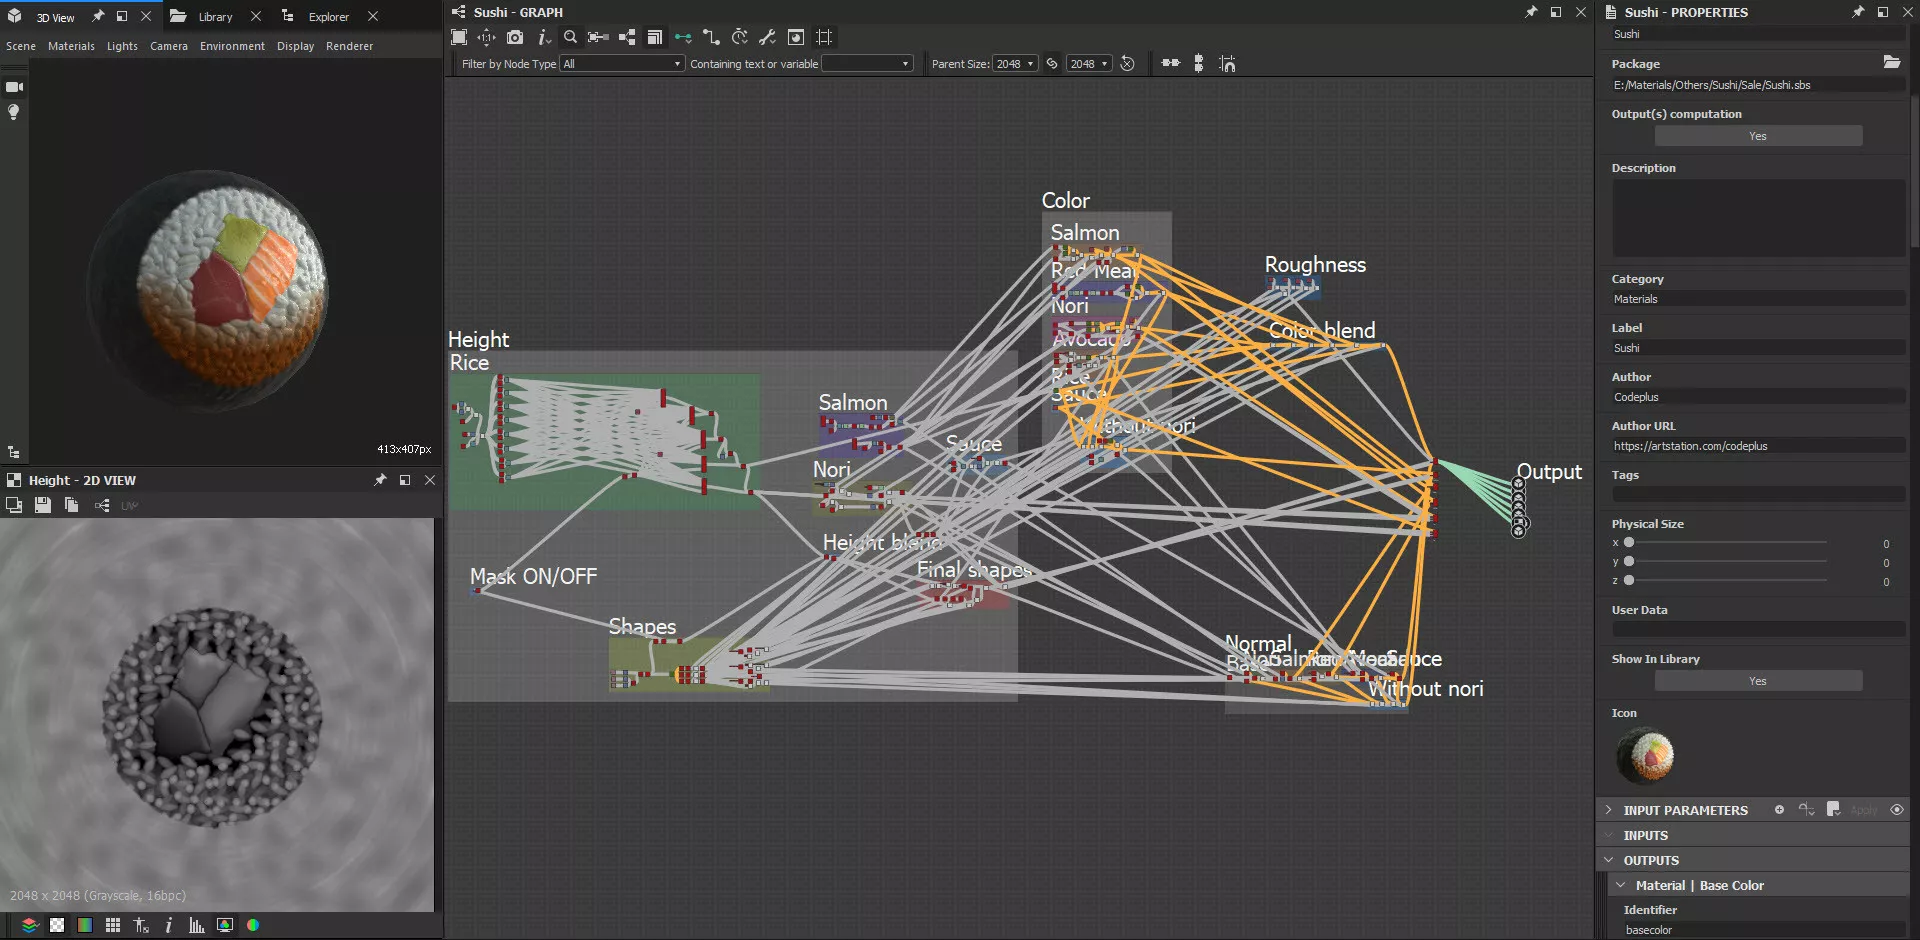Adjust the Physical Size x slider

[x=1629, y=543]
